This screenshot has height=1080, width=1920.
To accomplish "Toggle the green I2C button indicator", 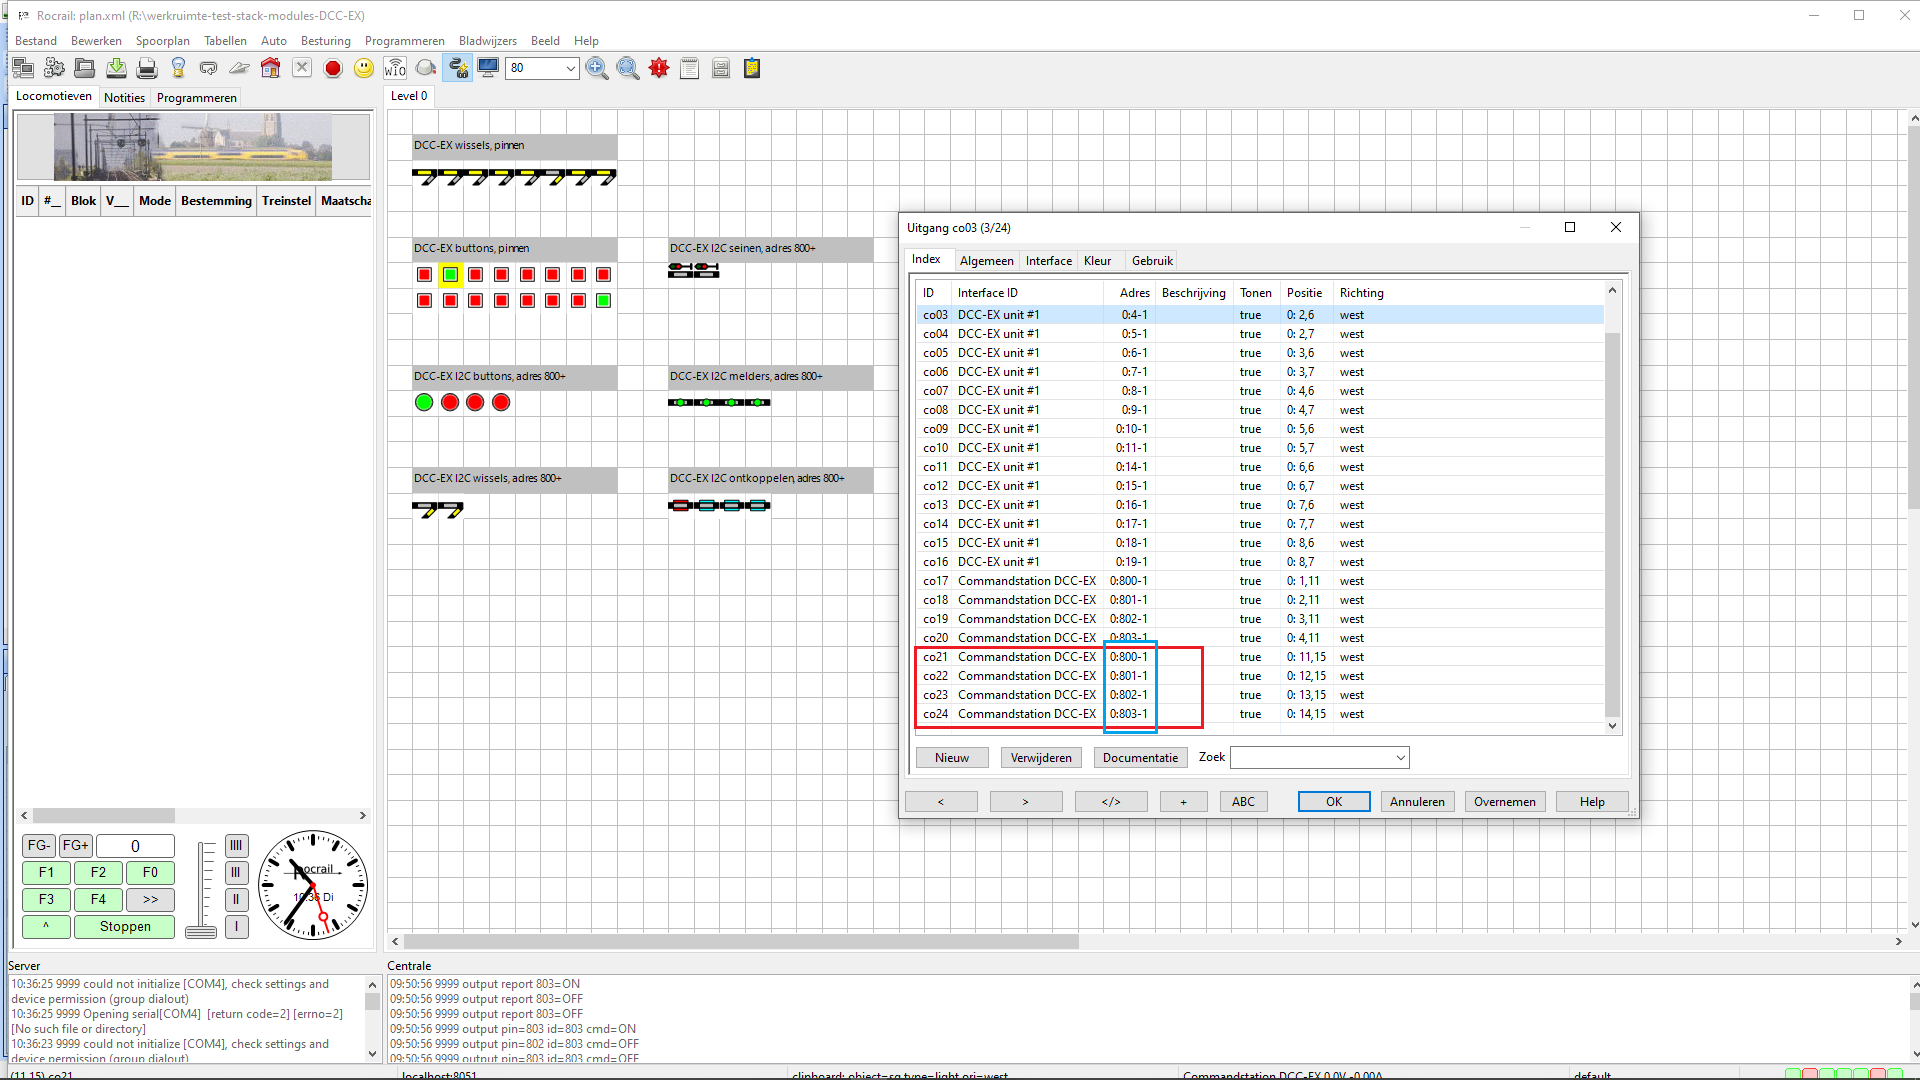I will 424,402.
